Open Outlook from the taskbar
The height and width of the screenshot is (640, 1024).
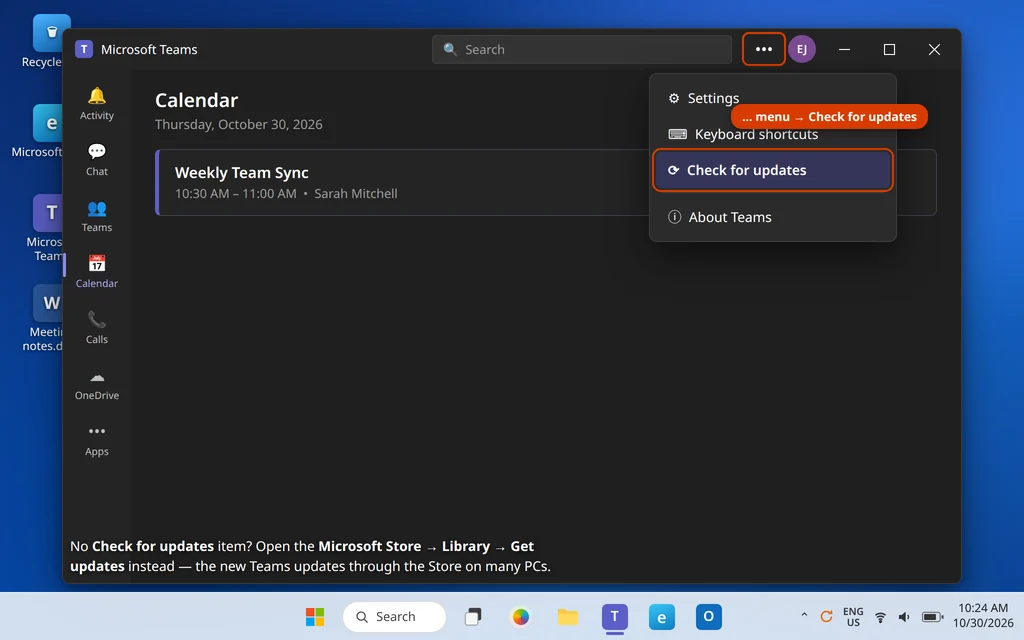coord(709,616)
